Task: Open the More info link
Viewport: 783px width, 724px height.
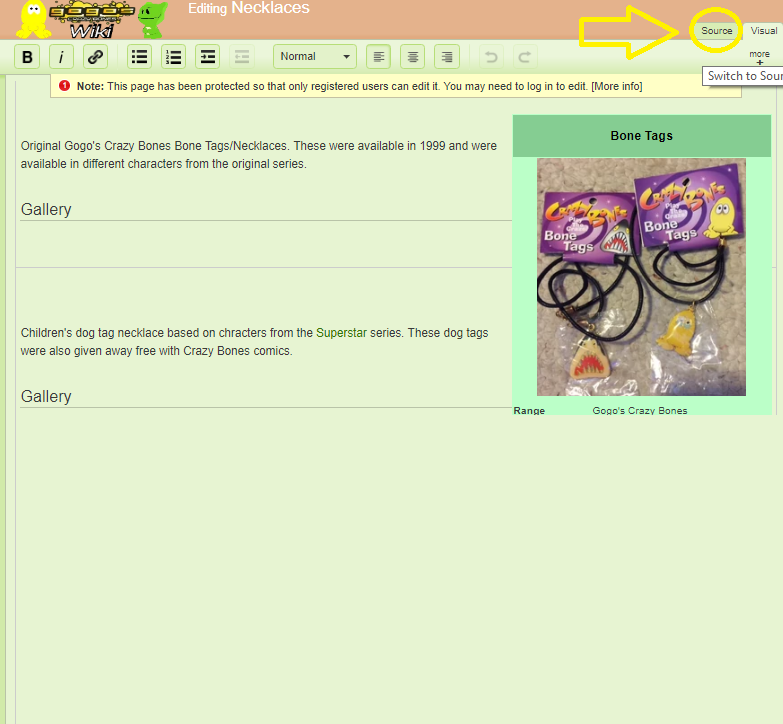Action: (617, 86)
